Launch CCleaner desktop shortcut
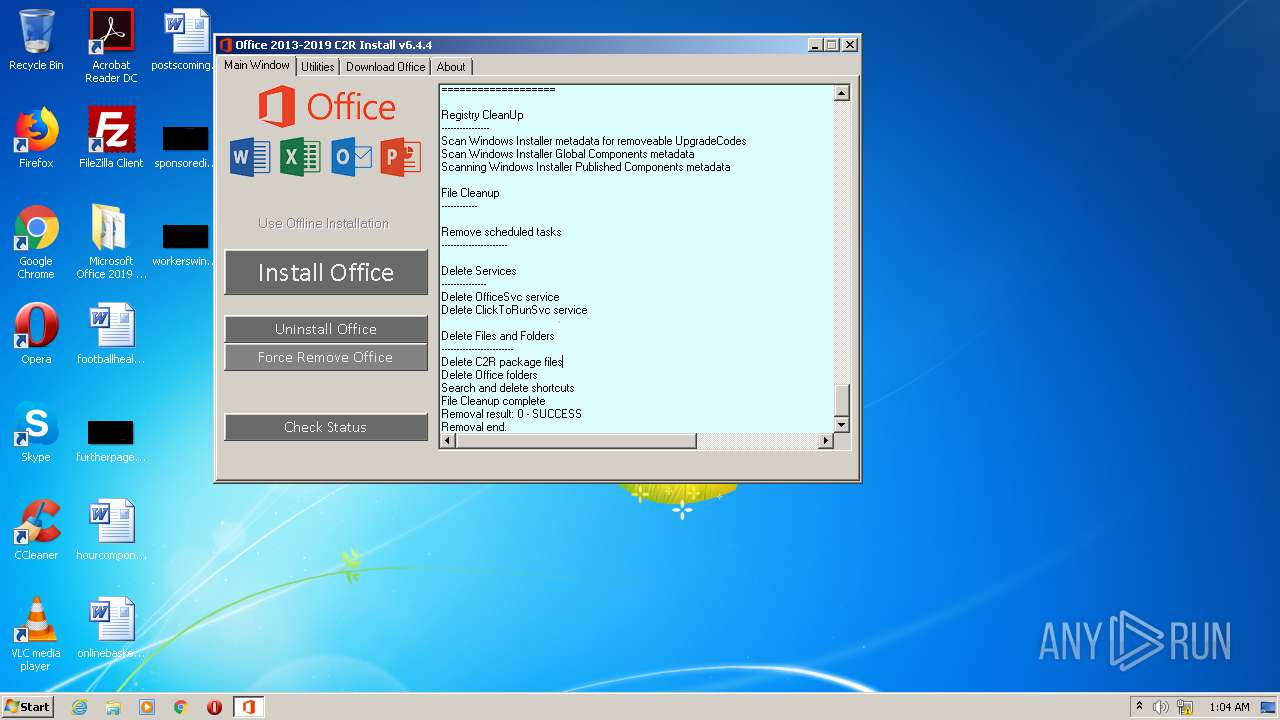This screenshot has width=1280, height=720. (36, 530)
